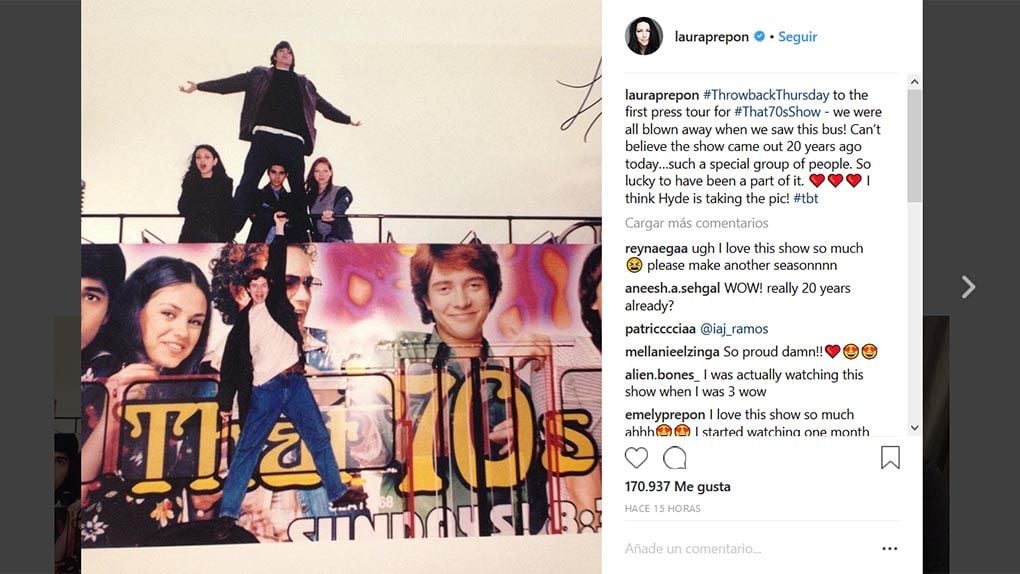Open the #That70sShow hashtag link

777,112
